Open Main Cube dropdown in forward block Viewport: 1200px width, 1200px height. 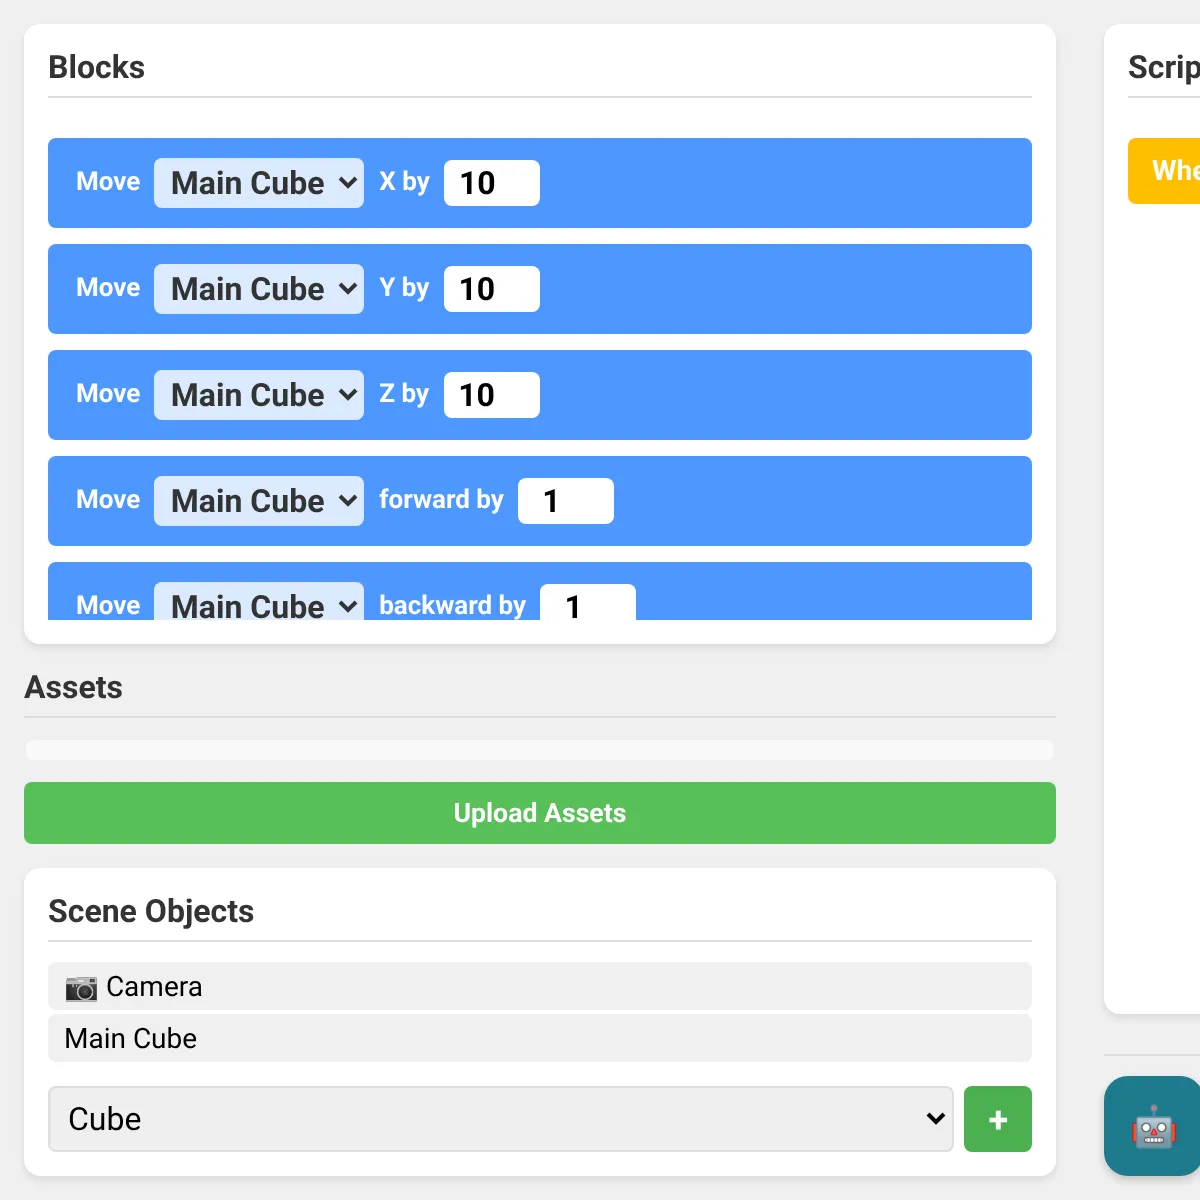tap(259, 501)
